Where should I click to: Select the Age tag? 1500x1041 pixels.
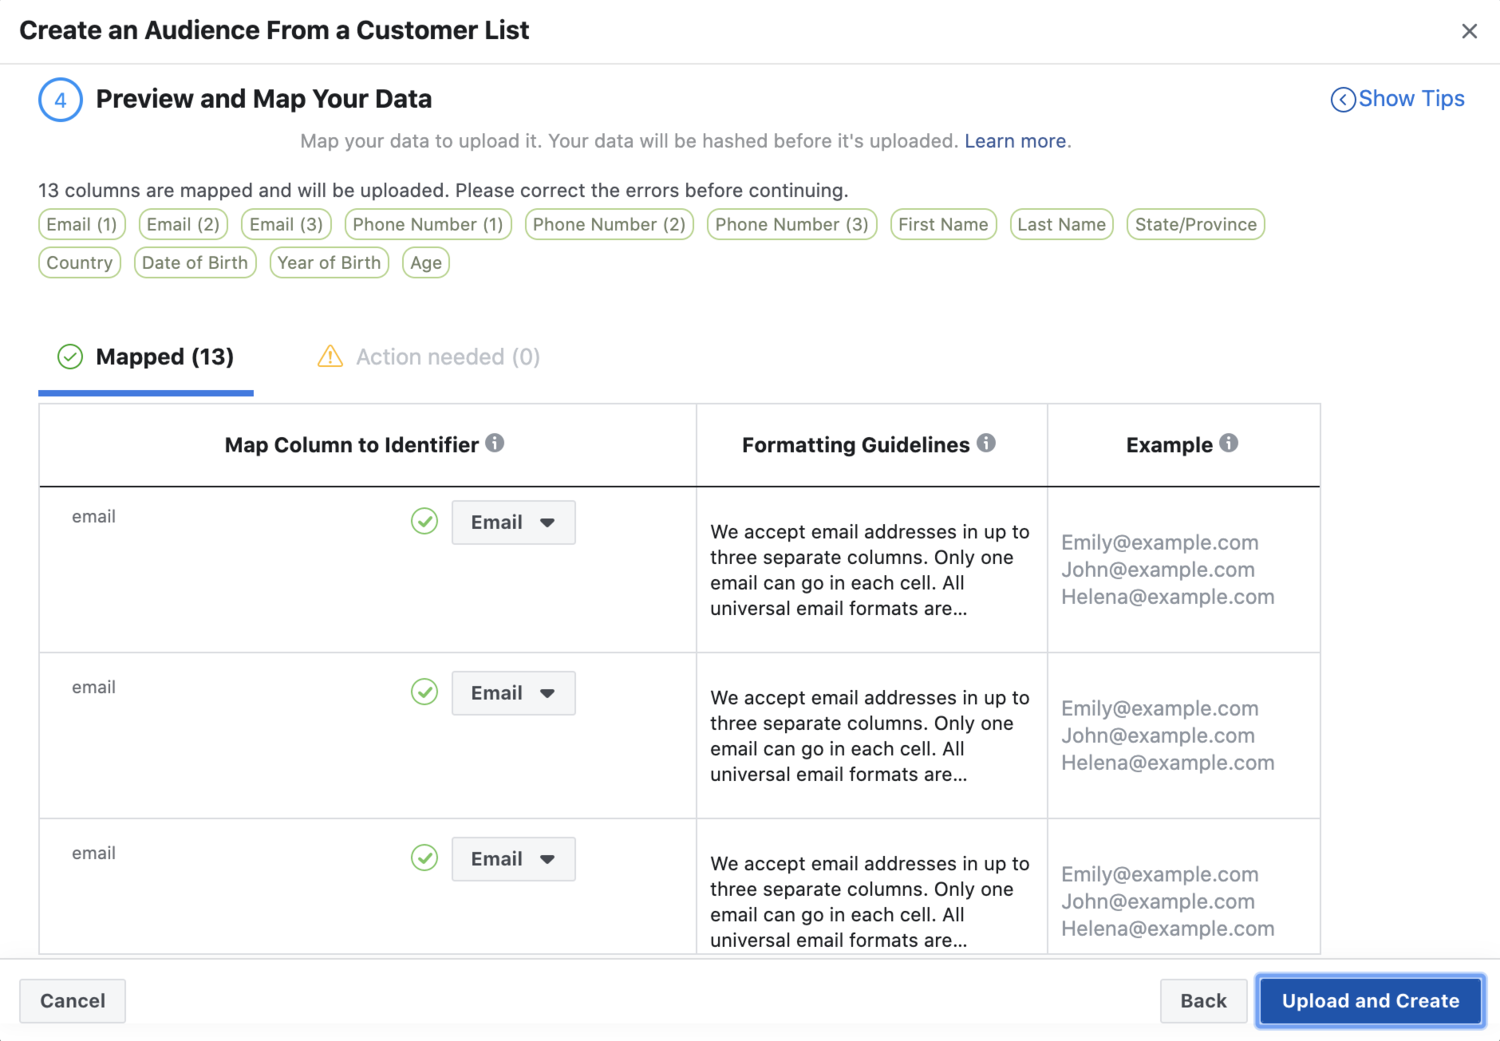[x=426, y=262]
